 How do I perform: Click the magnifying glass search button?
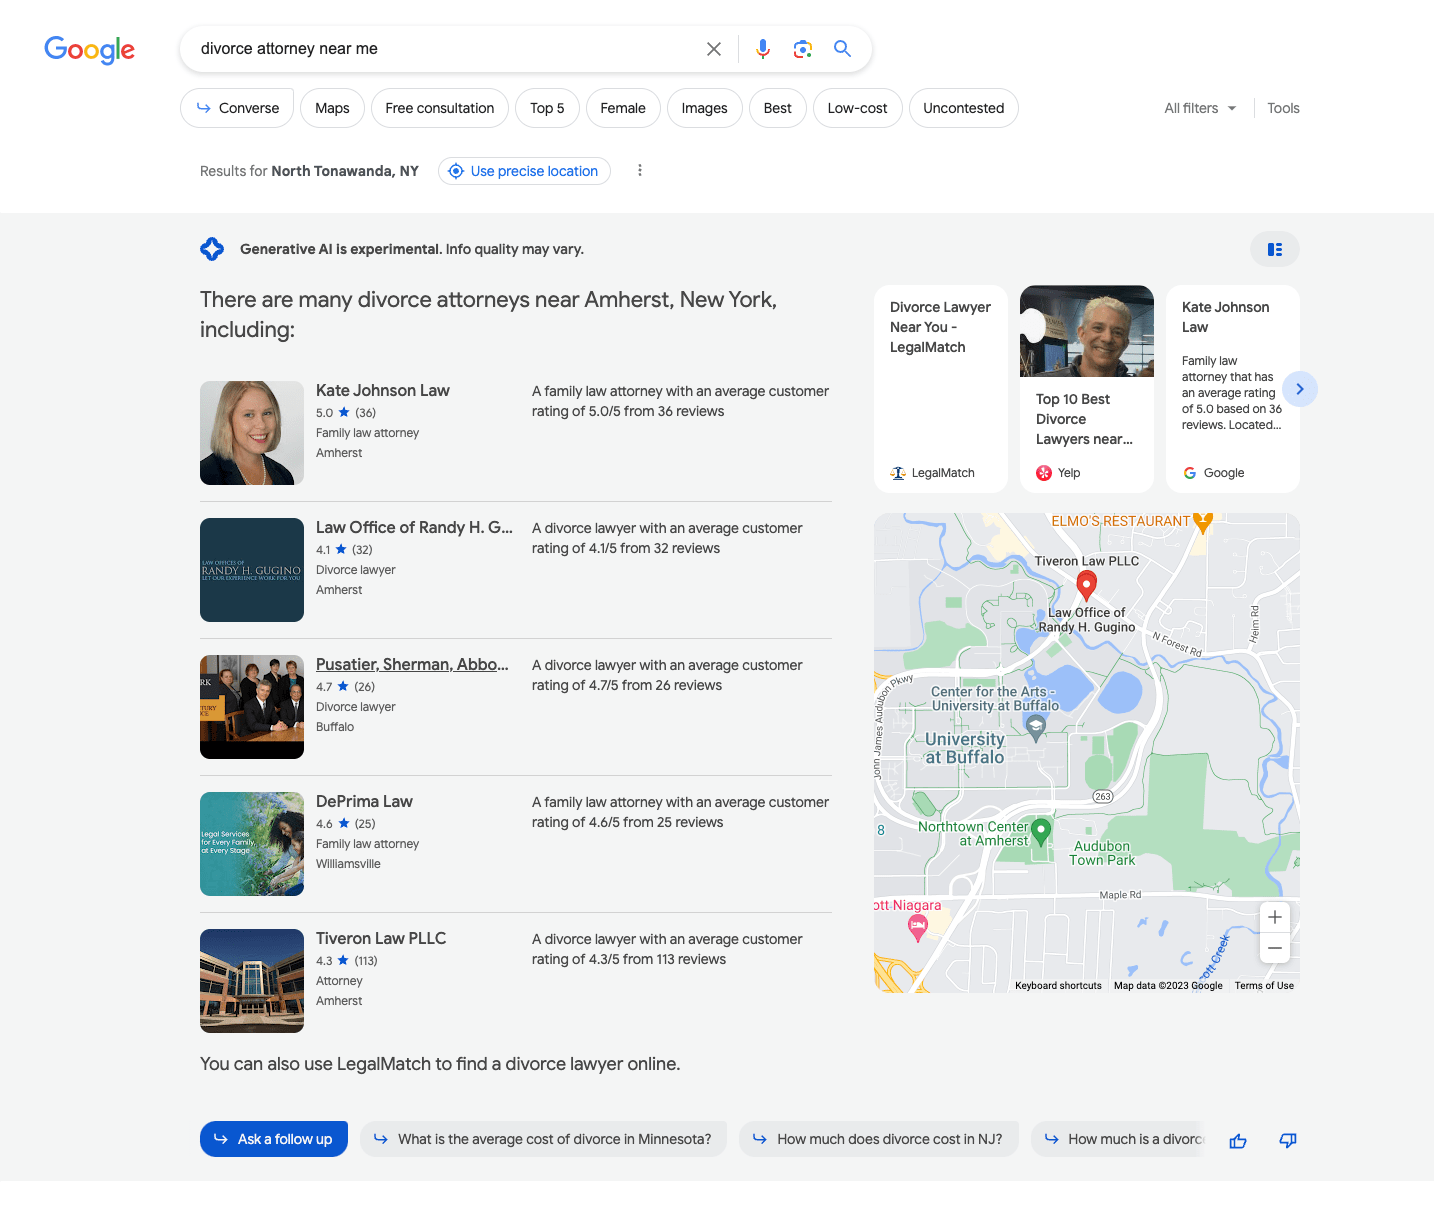843,49
